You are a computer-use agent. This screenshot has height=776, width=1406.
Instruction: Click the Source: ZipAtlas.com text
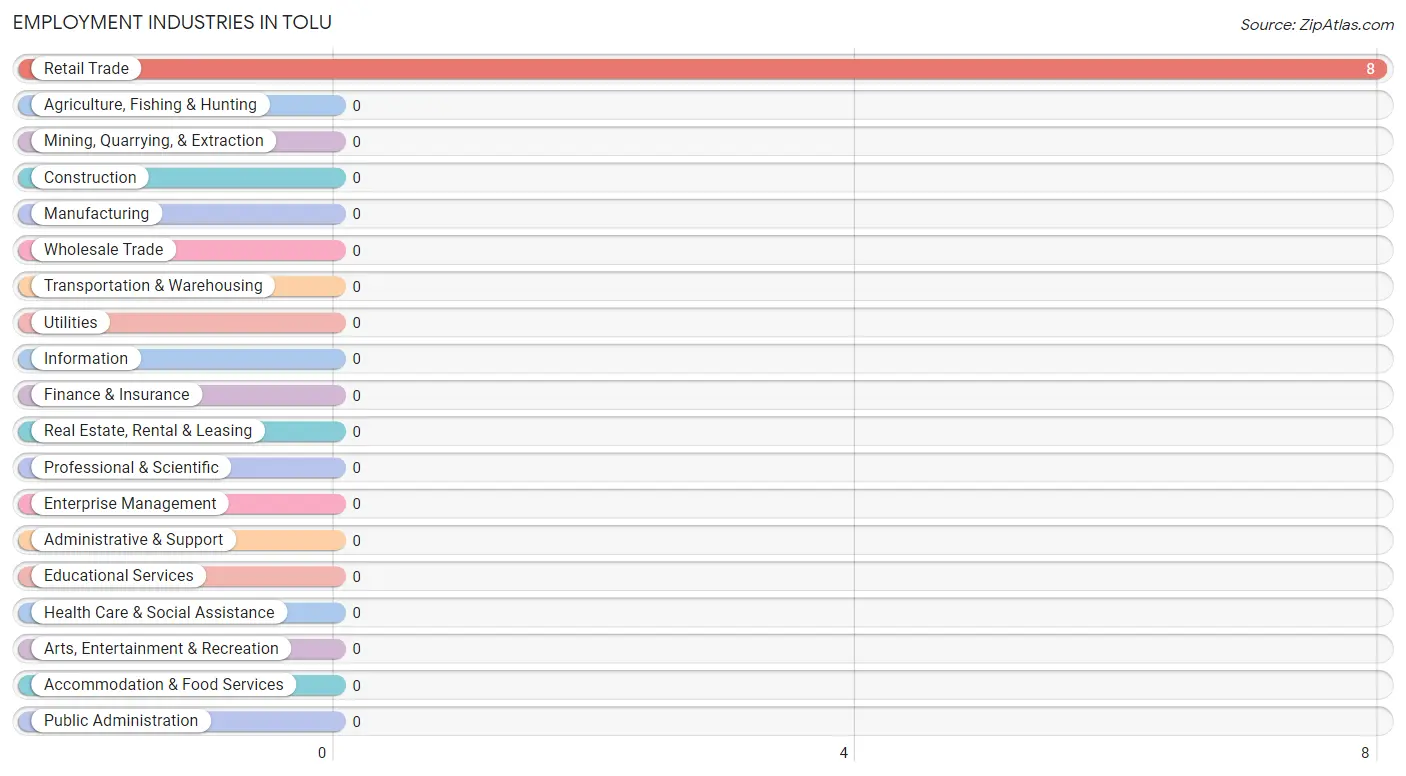point(1317,25)
